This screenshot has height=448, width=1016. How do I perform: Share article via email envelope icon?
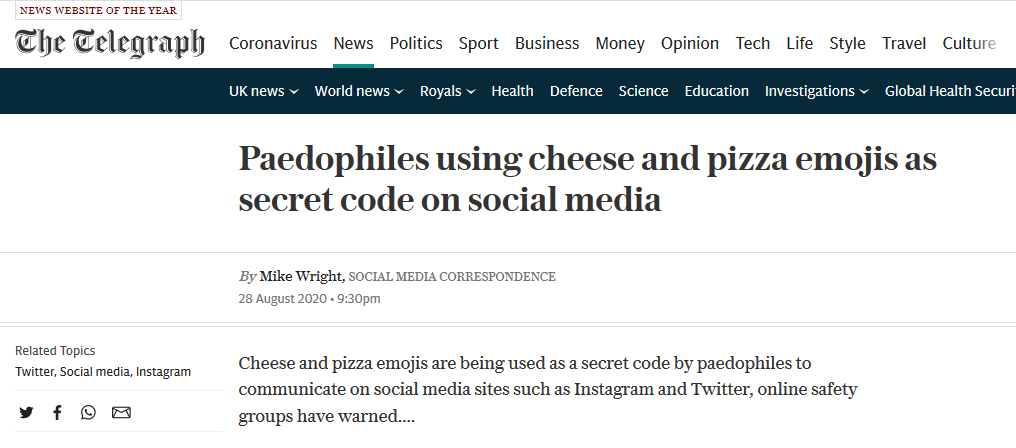[121, 412]
